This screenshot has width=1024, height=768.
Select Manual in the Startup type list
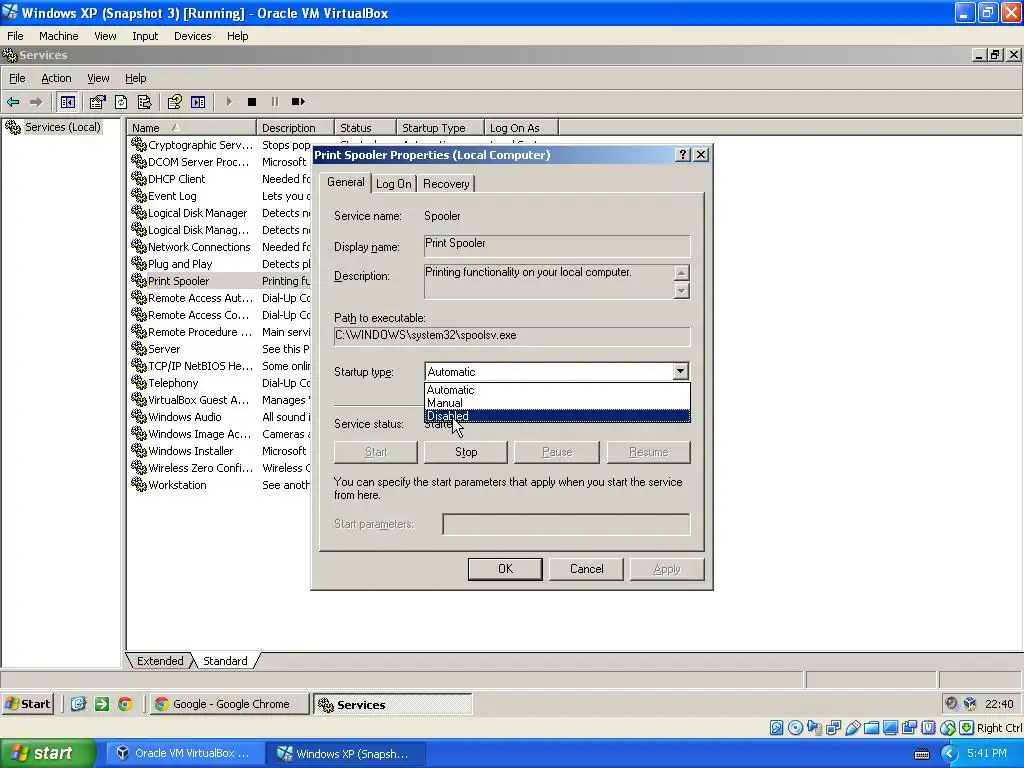pyautogui.click(x=557, y=403)
